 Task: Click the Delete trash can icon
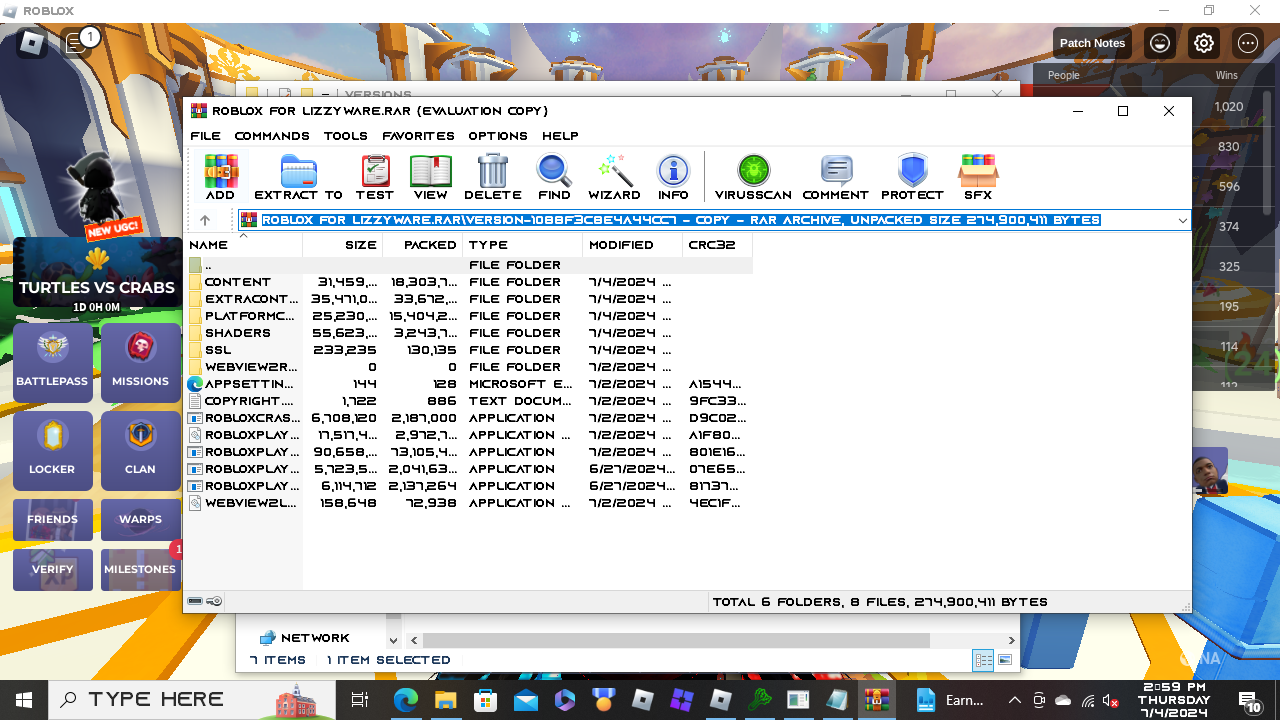[493, 177]
